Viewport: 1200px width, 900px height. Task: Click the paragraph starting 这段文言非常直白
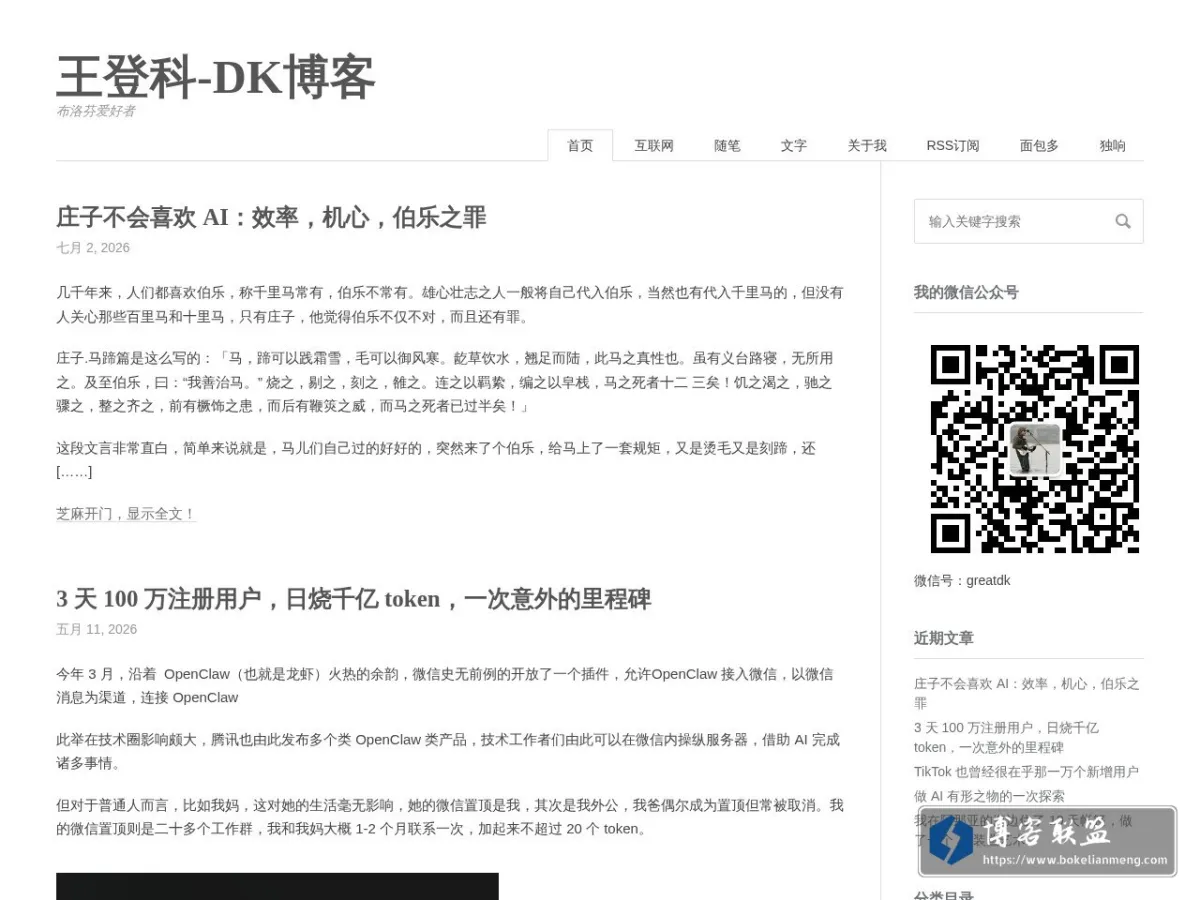pyautogui.click(x=436, y=459)
